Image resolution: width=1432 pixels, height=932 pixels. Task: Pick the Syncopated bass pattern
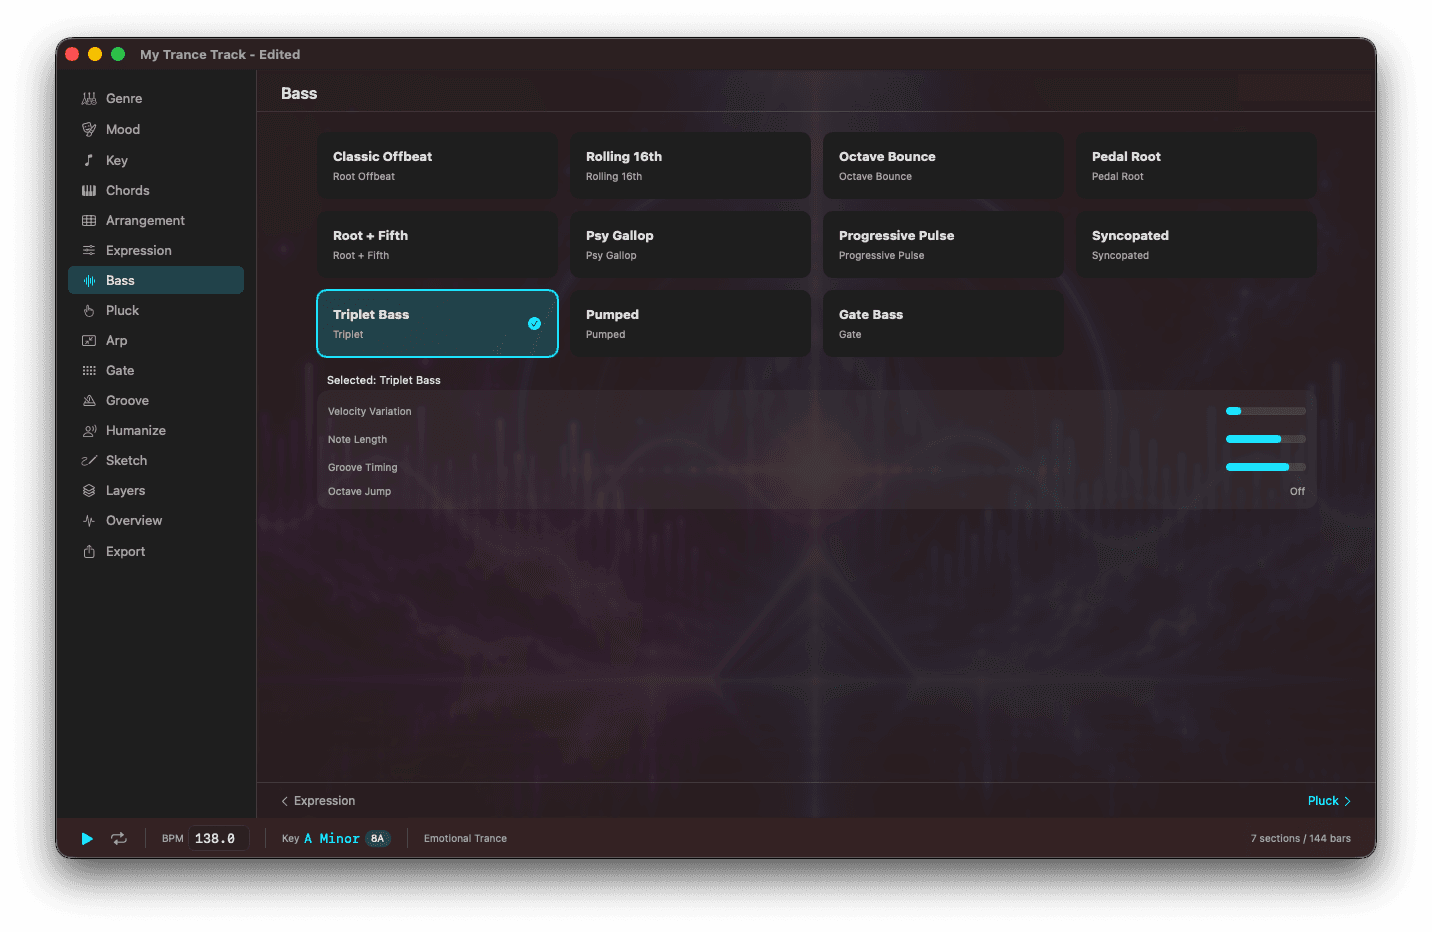(1196, 244)
